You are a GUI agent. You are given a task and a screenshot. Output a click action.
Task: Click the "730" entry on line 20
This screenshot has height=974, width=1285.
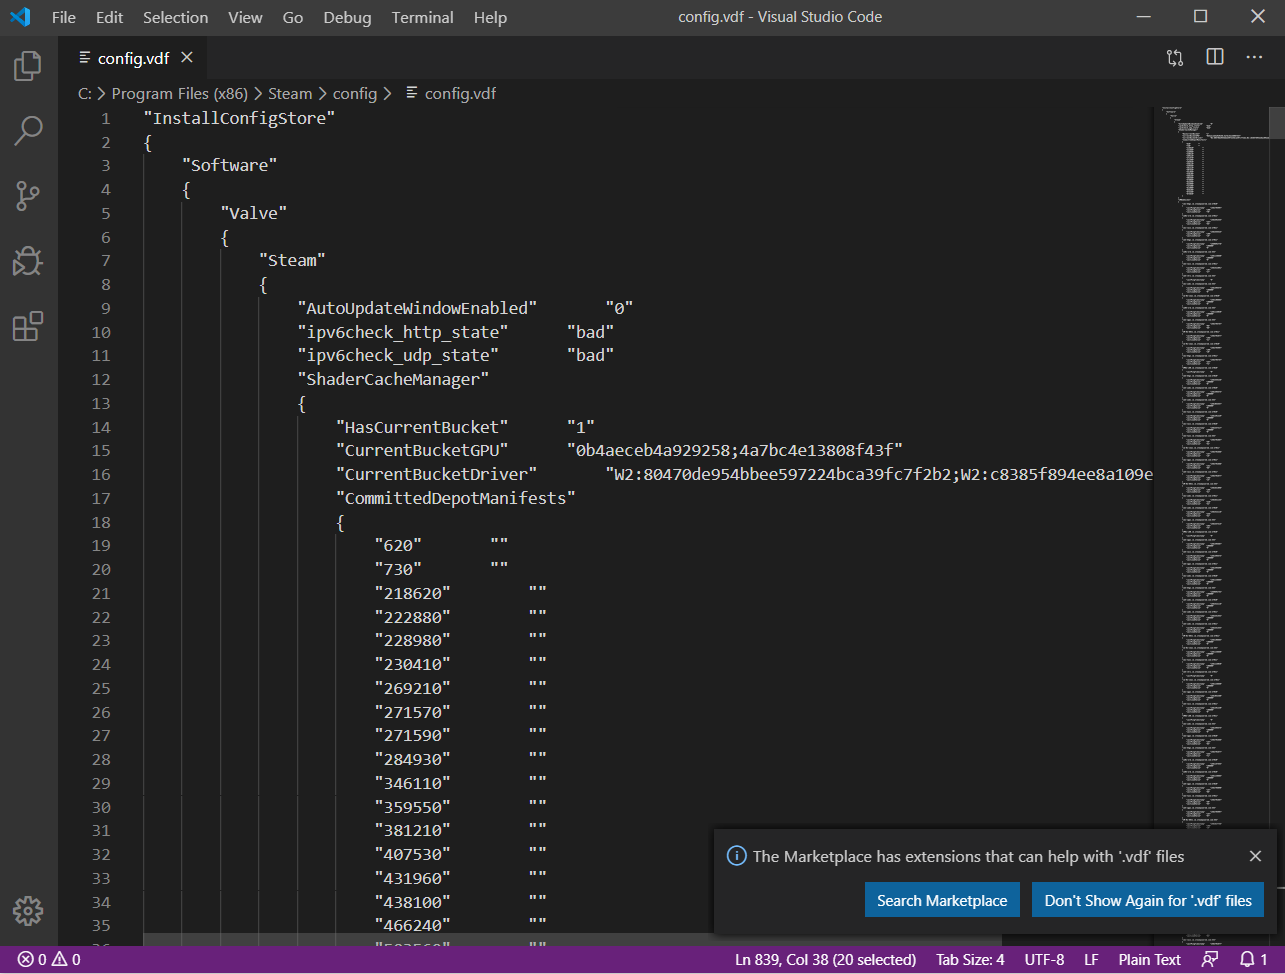398,569
